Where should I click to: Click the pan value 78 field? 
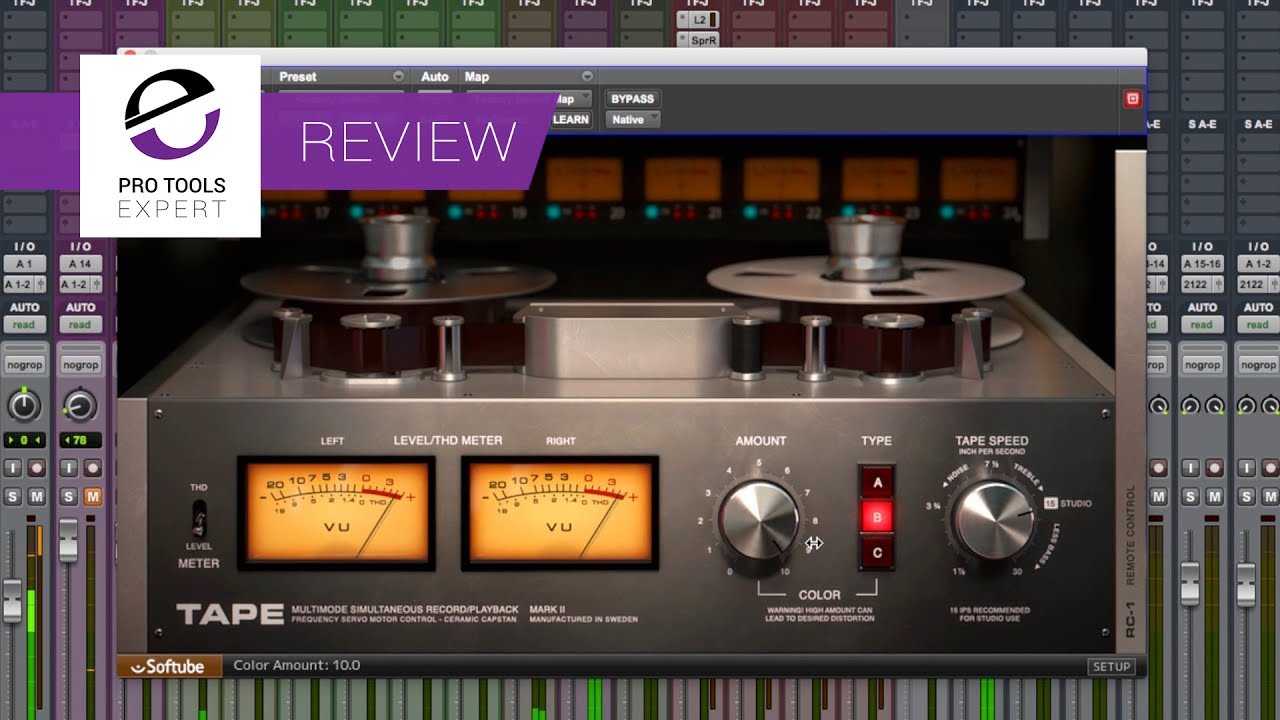tap(80, 440)
